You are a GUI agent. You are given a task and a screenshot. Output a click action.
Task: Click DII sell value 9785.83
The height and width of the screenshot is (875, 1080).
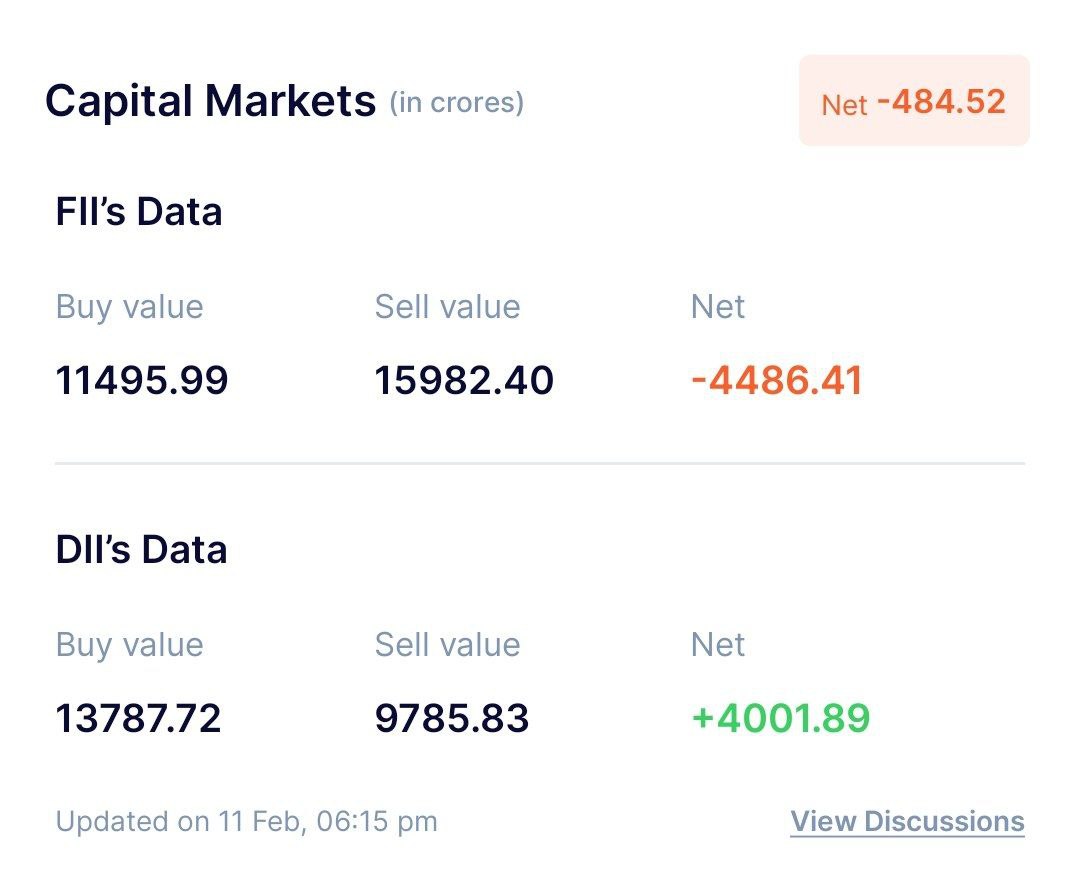452,718
